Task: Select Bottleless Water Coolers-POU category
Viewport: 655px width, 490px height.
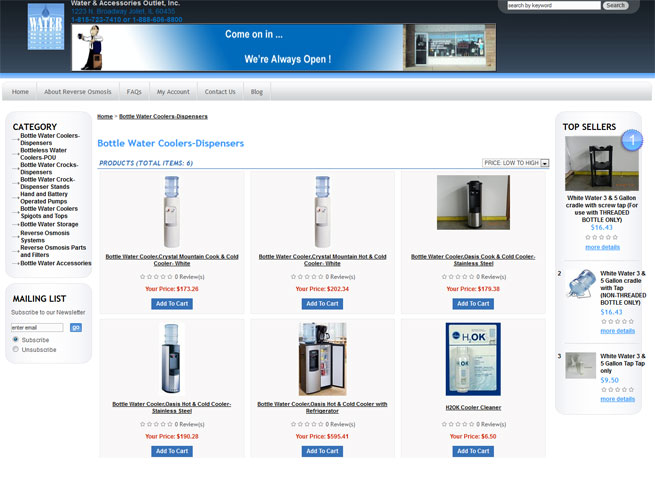Action: 43,154
